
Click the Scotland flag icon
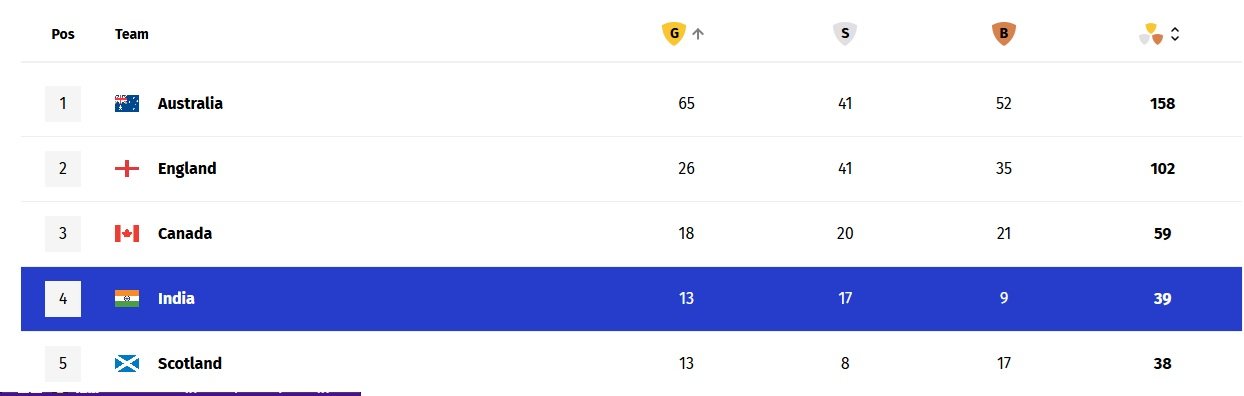tap(127, 363)
